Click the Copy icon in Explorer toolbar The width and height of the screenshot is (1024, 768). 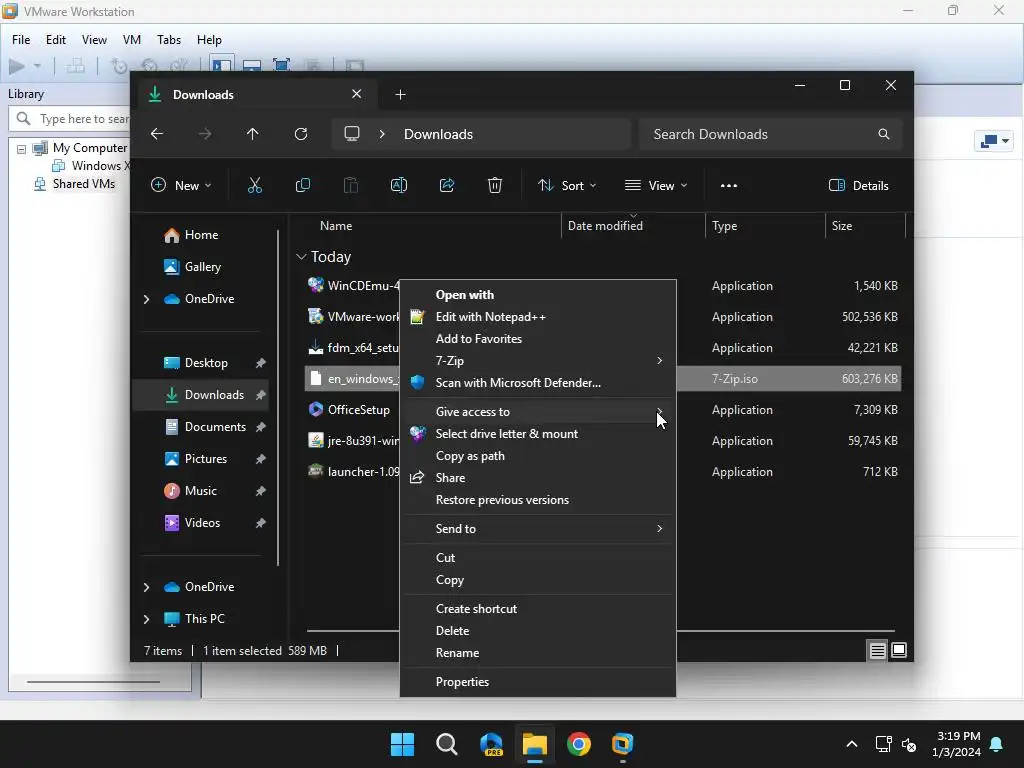(302, 185)
